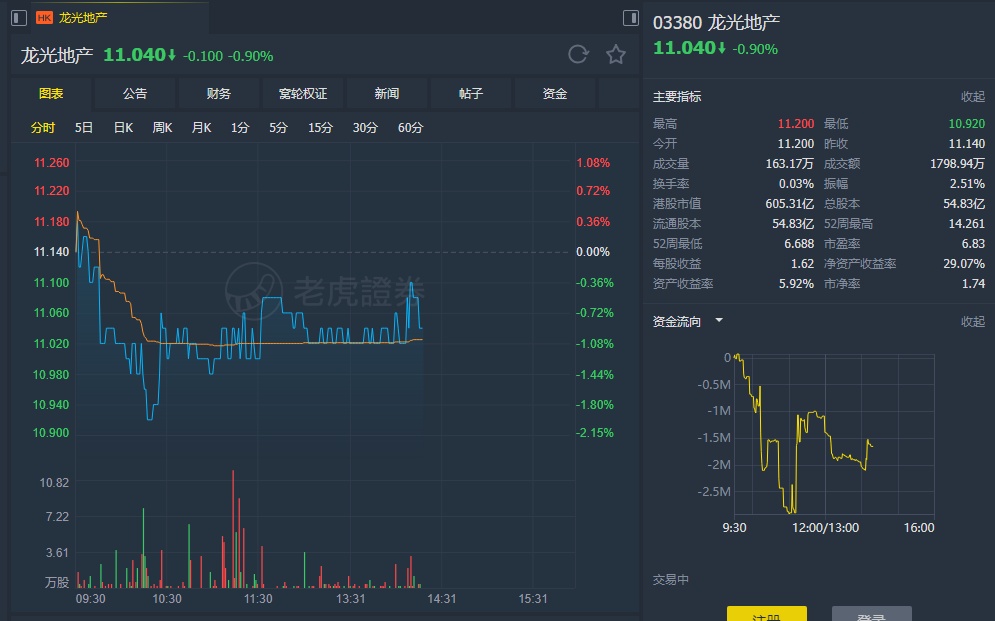Open the 帖子 tab
Screen dimensions: 995x621
[471, 94]
